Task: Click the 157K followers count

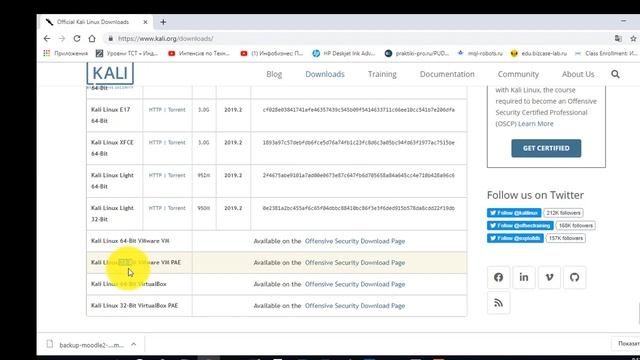Action: [x=565, y=238]
